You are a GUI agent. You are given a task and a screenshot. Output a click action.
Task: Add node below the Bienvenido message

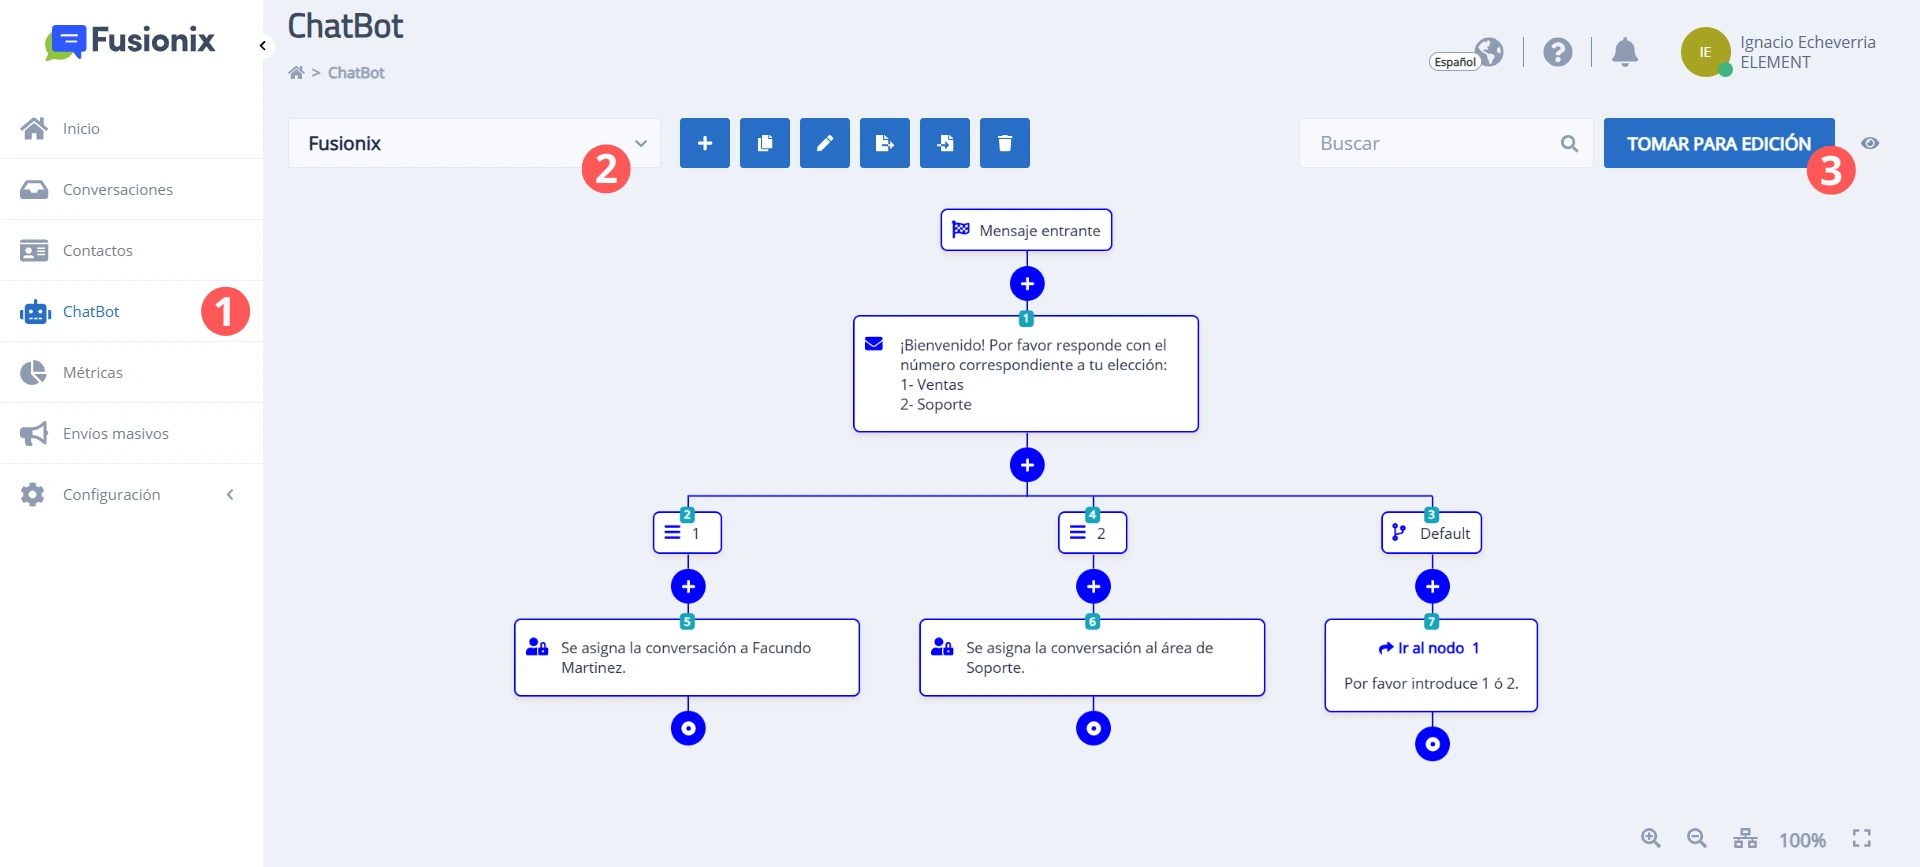tap(1027, 465)
